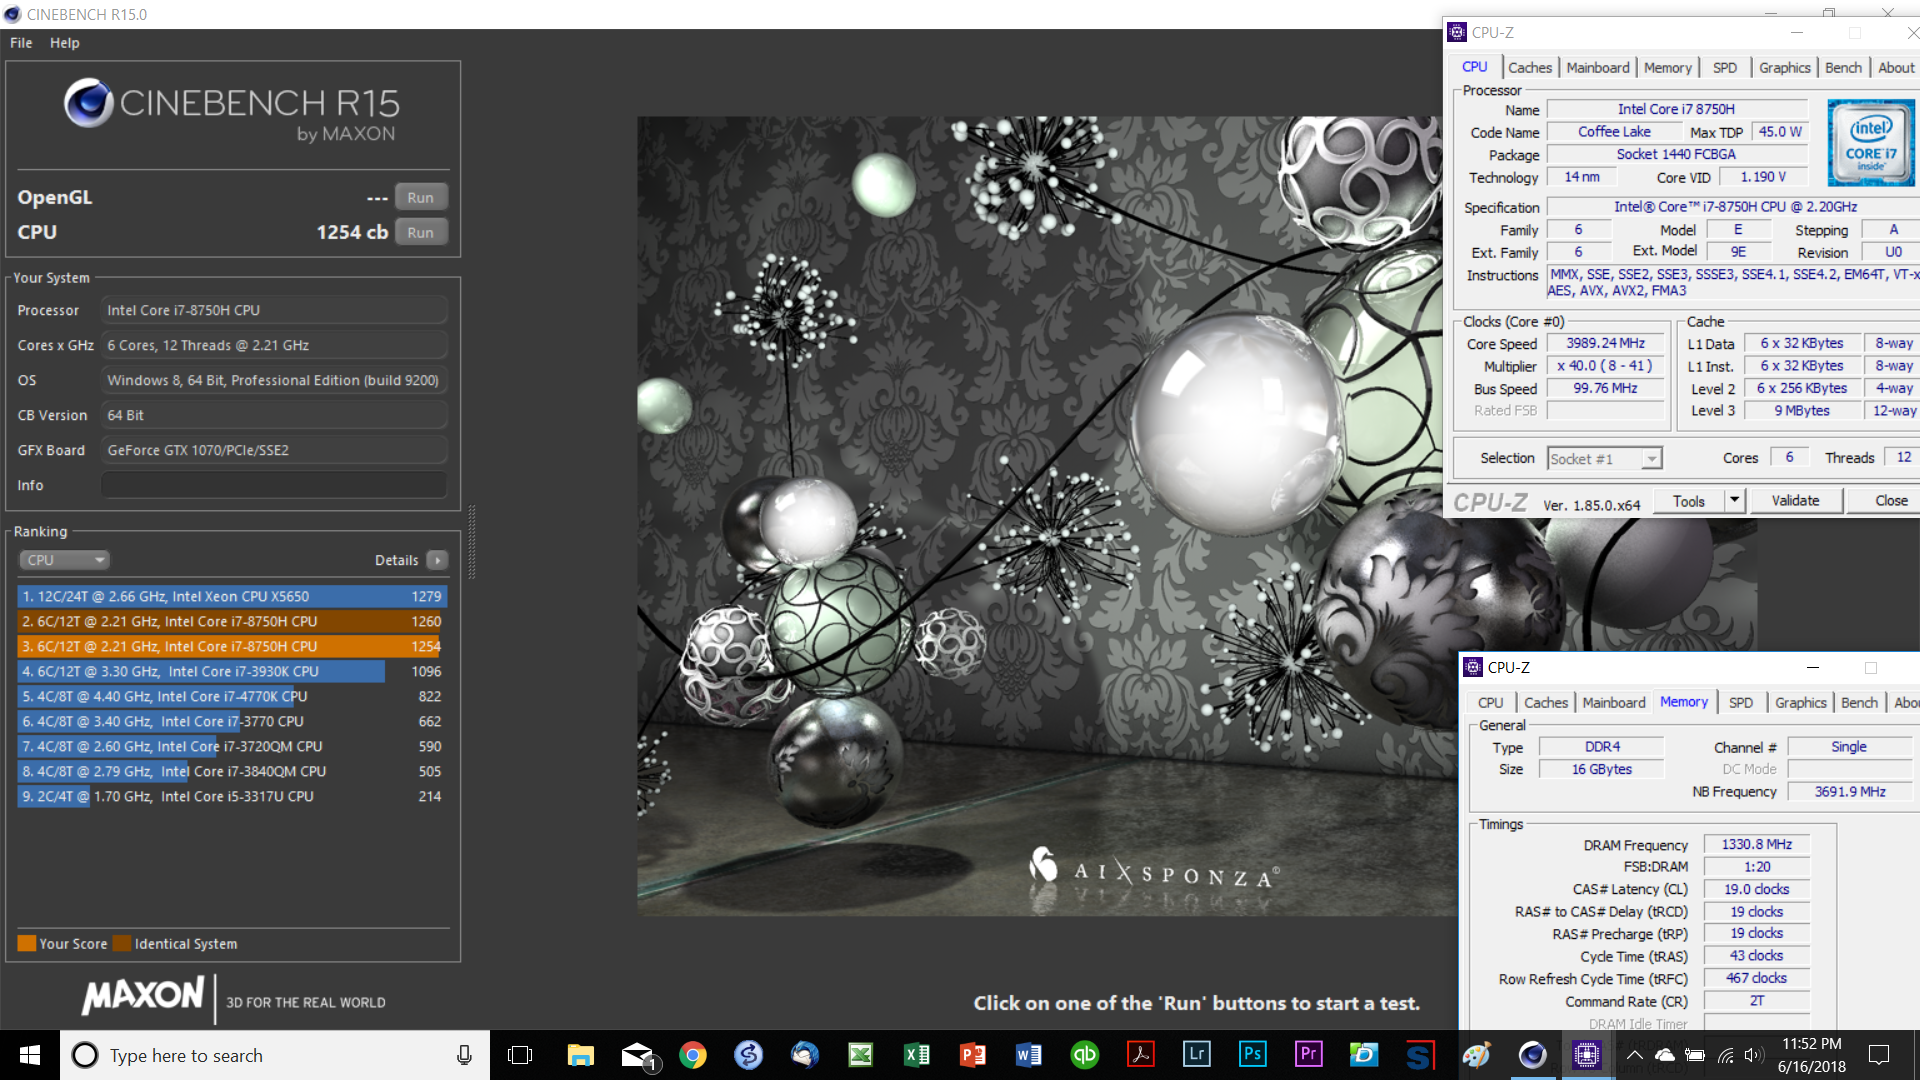The width and height of the screenshot is (1920, 1080).
Task: Select the i7-4770K ranking entry
Action: tap(231, 696)
